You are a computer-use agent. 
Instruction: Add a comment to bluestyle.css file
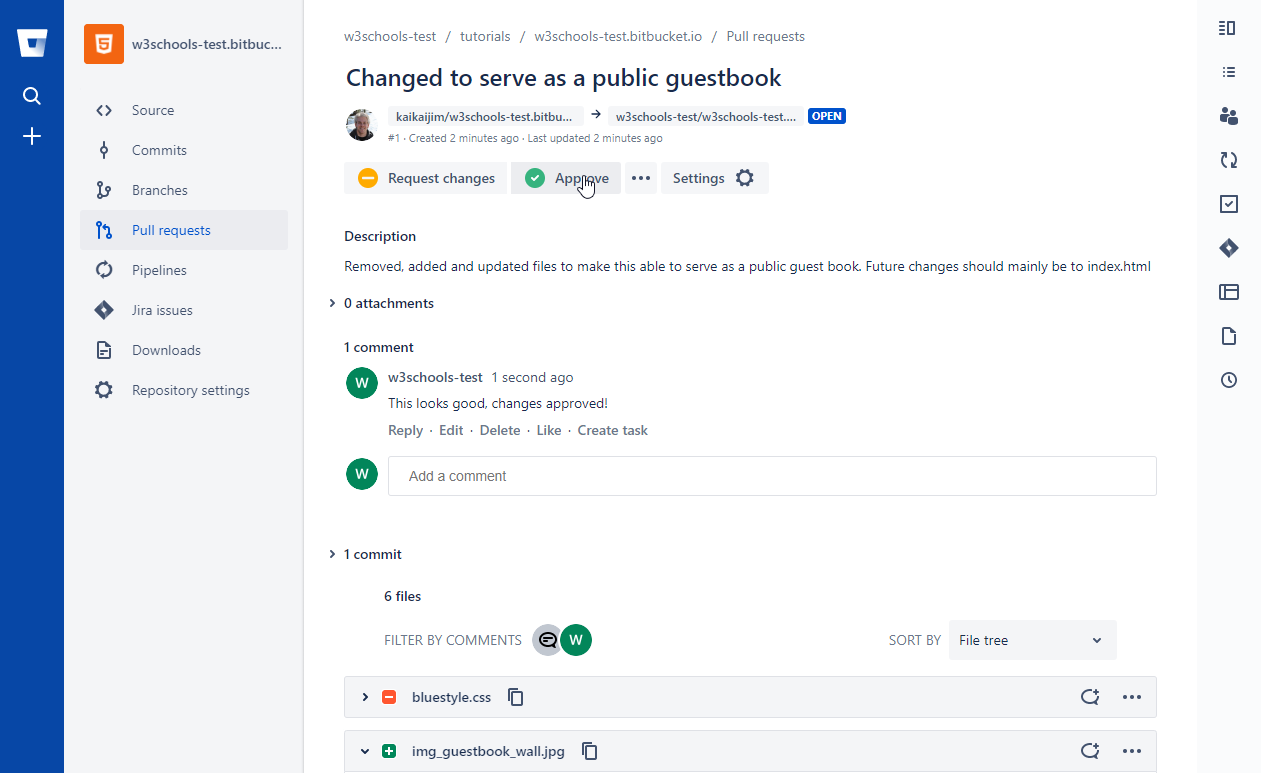[1090, 697]
